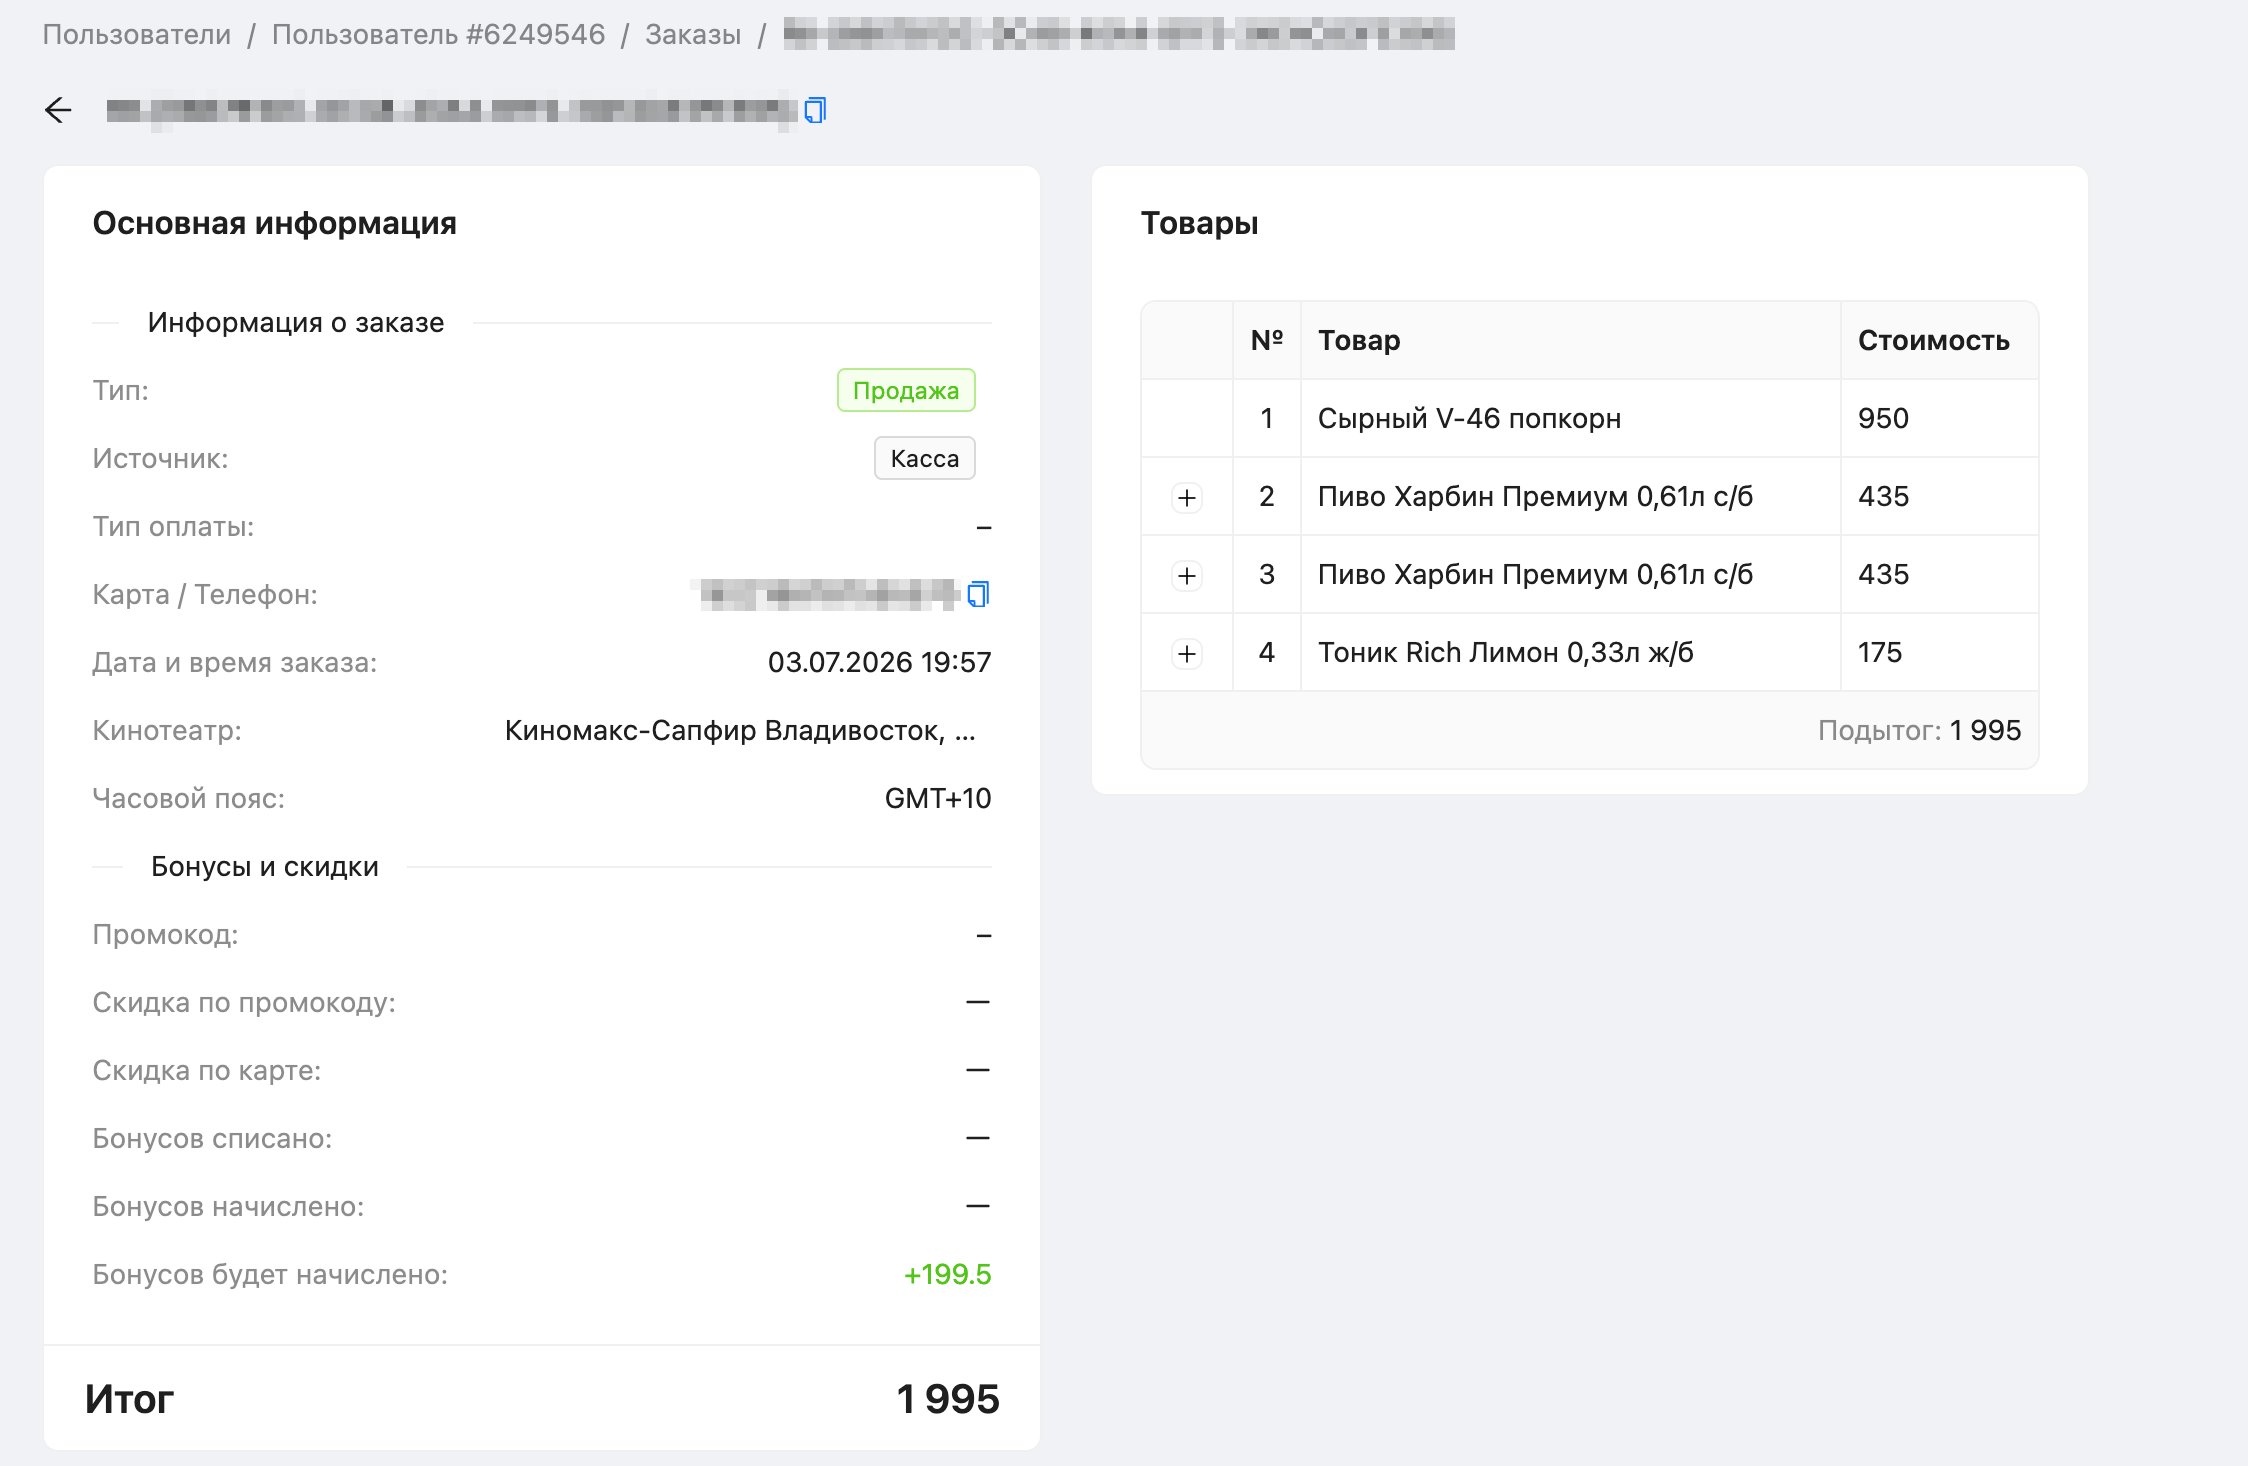Select the Сырный V-46 попкорн row
The height and width of the screenshot is (1466, 2248).
tap(1590, 418)
